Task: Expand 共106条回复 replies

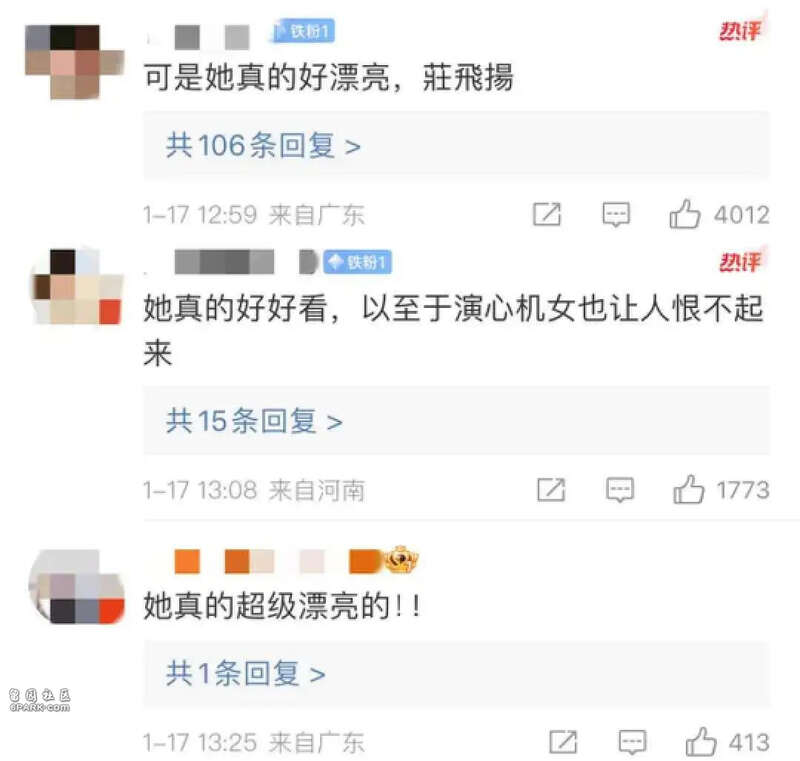Action: click(x=263, y=146)
